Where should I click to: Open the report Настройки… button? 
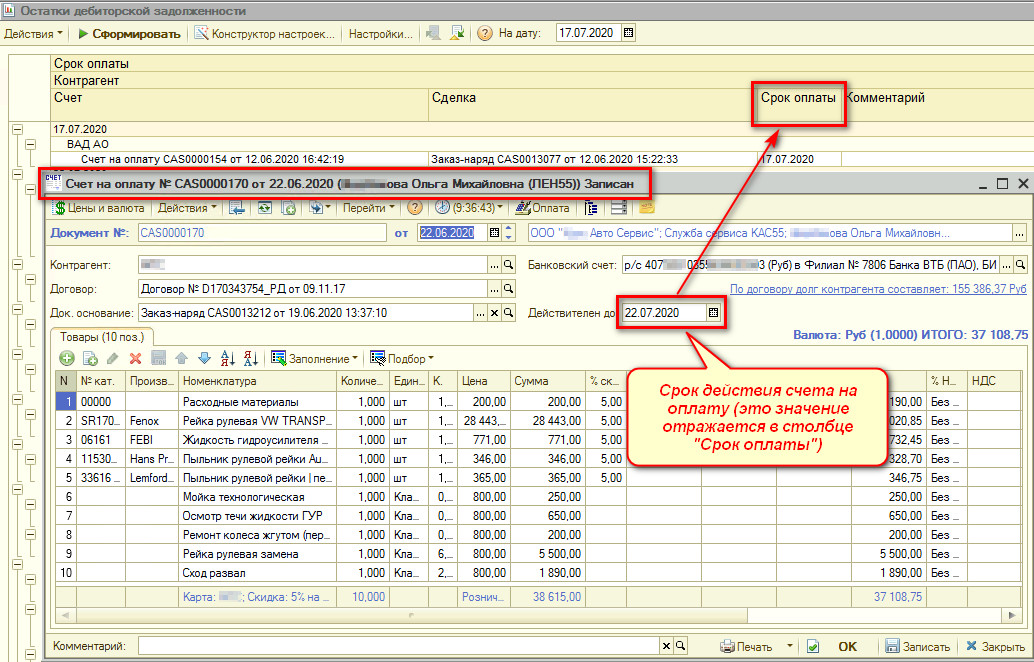(x=380, y=34)
